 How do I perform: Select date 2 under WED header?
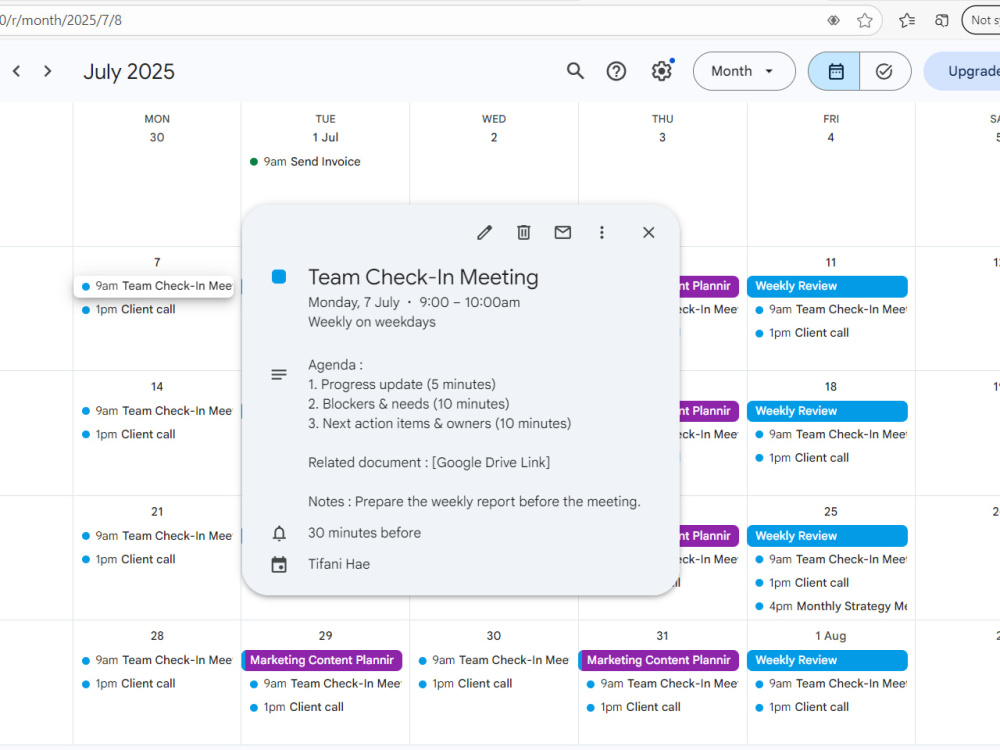494,138
